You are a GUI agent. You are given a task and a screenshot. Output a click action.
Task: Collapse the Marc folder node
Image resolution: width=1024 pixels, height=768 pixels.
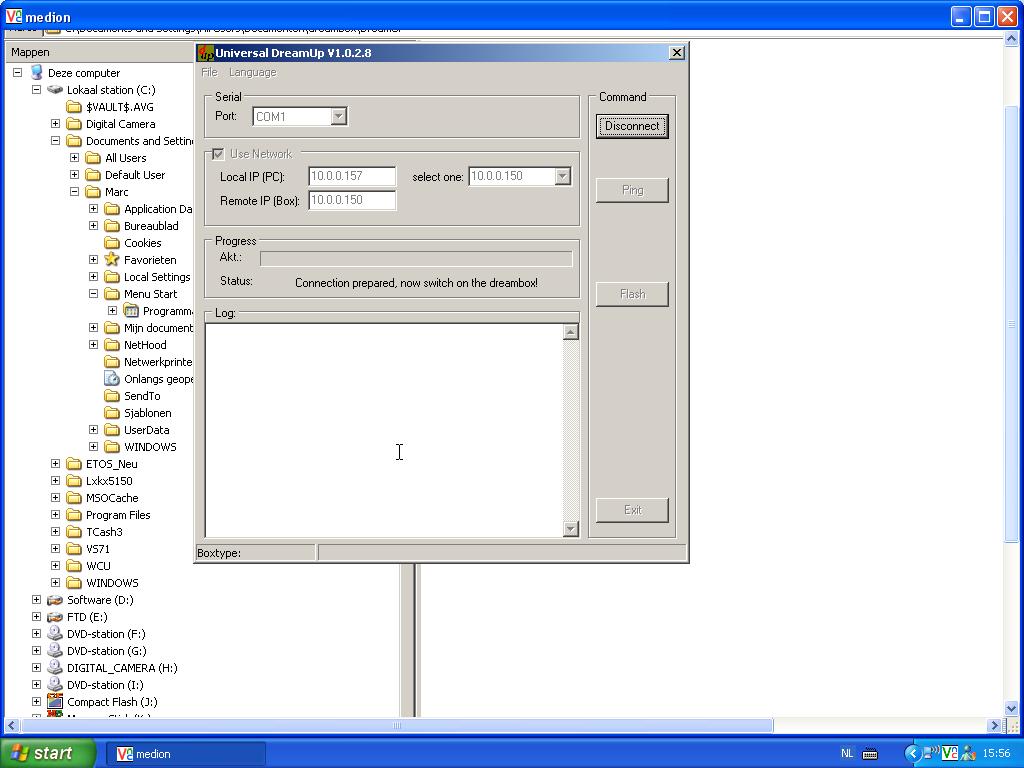74,191
